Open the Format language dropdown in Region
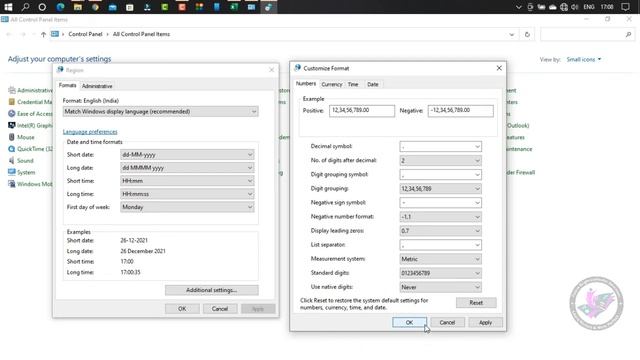This screenshot has height=360, width=640. tap(160, 111)
